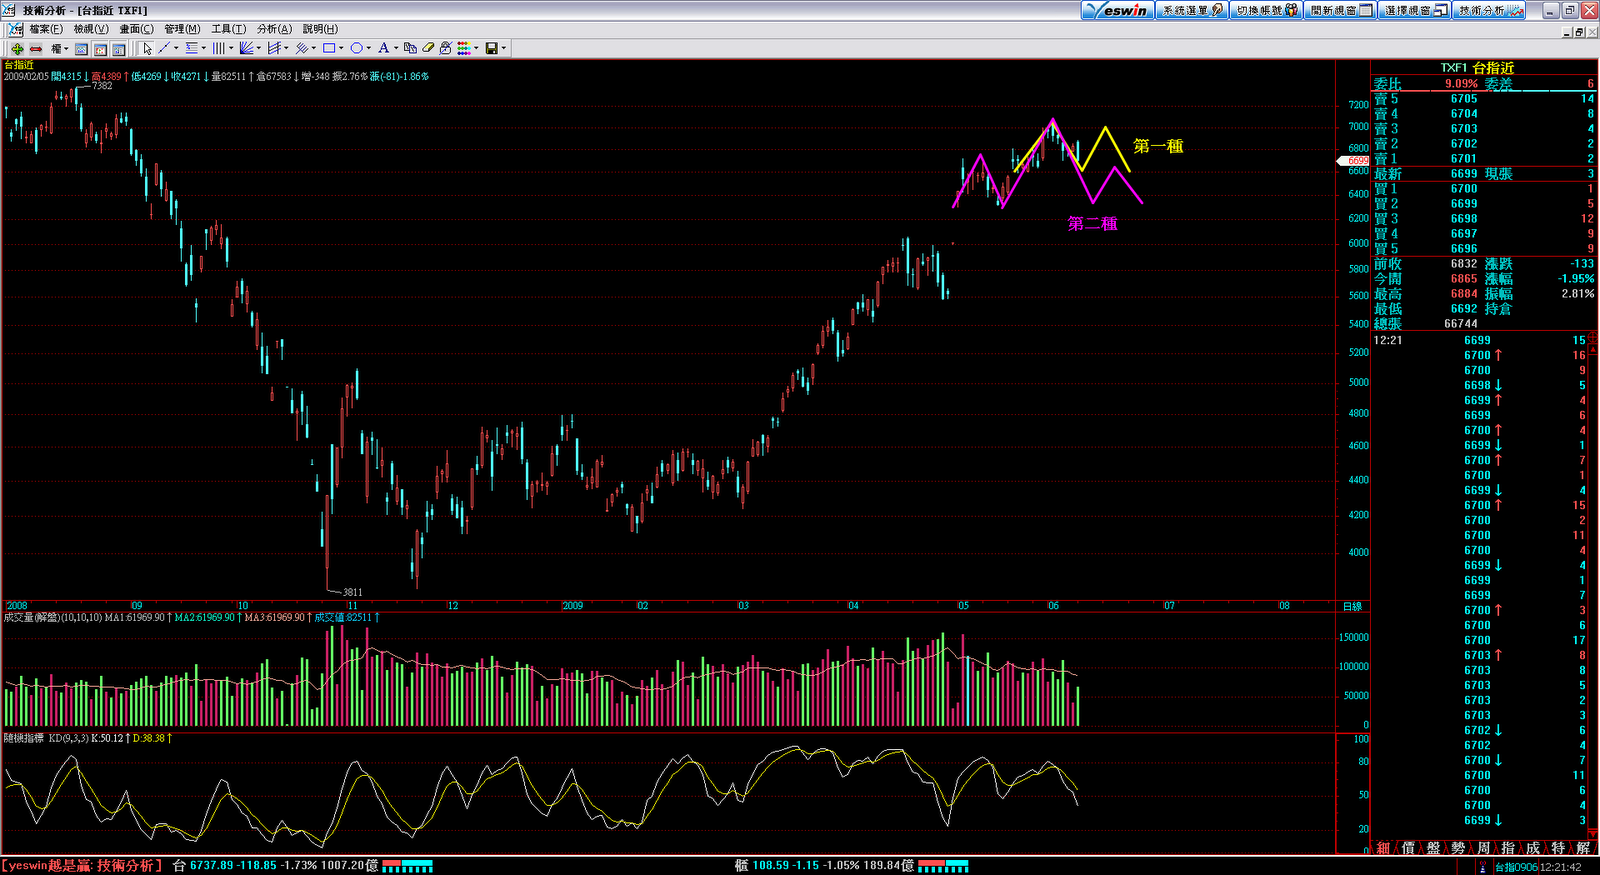Click the application icon in the menu bar
This screenshot has width=1600, height=875.
(16, 29)
